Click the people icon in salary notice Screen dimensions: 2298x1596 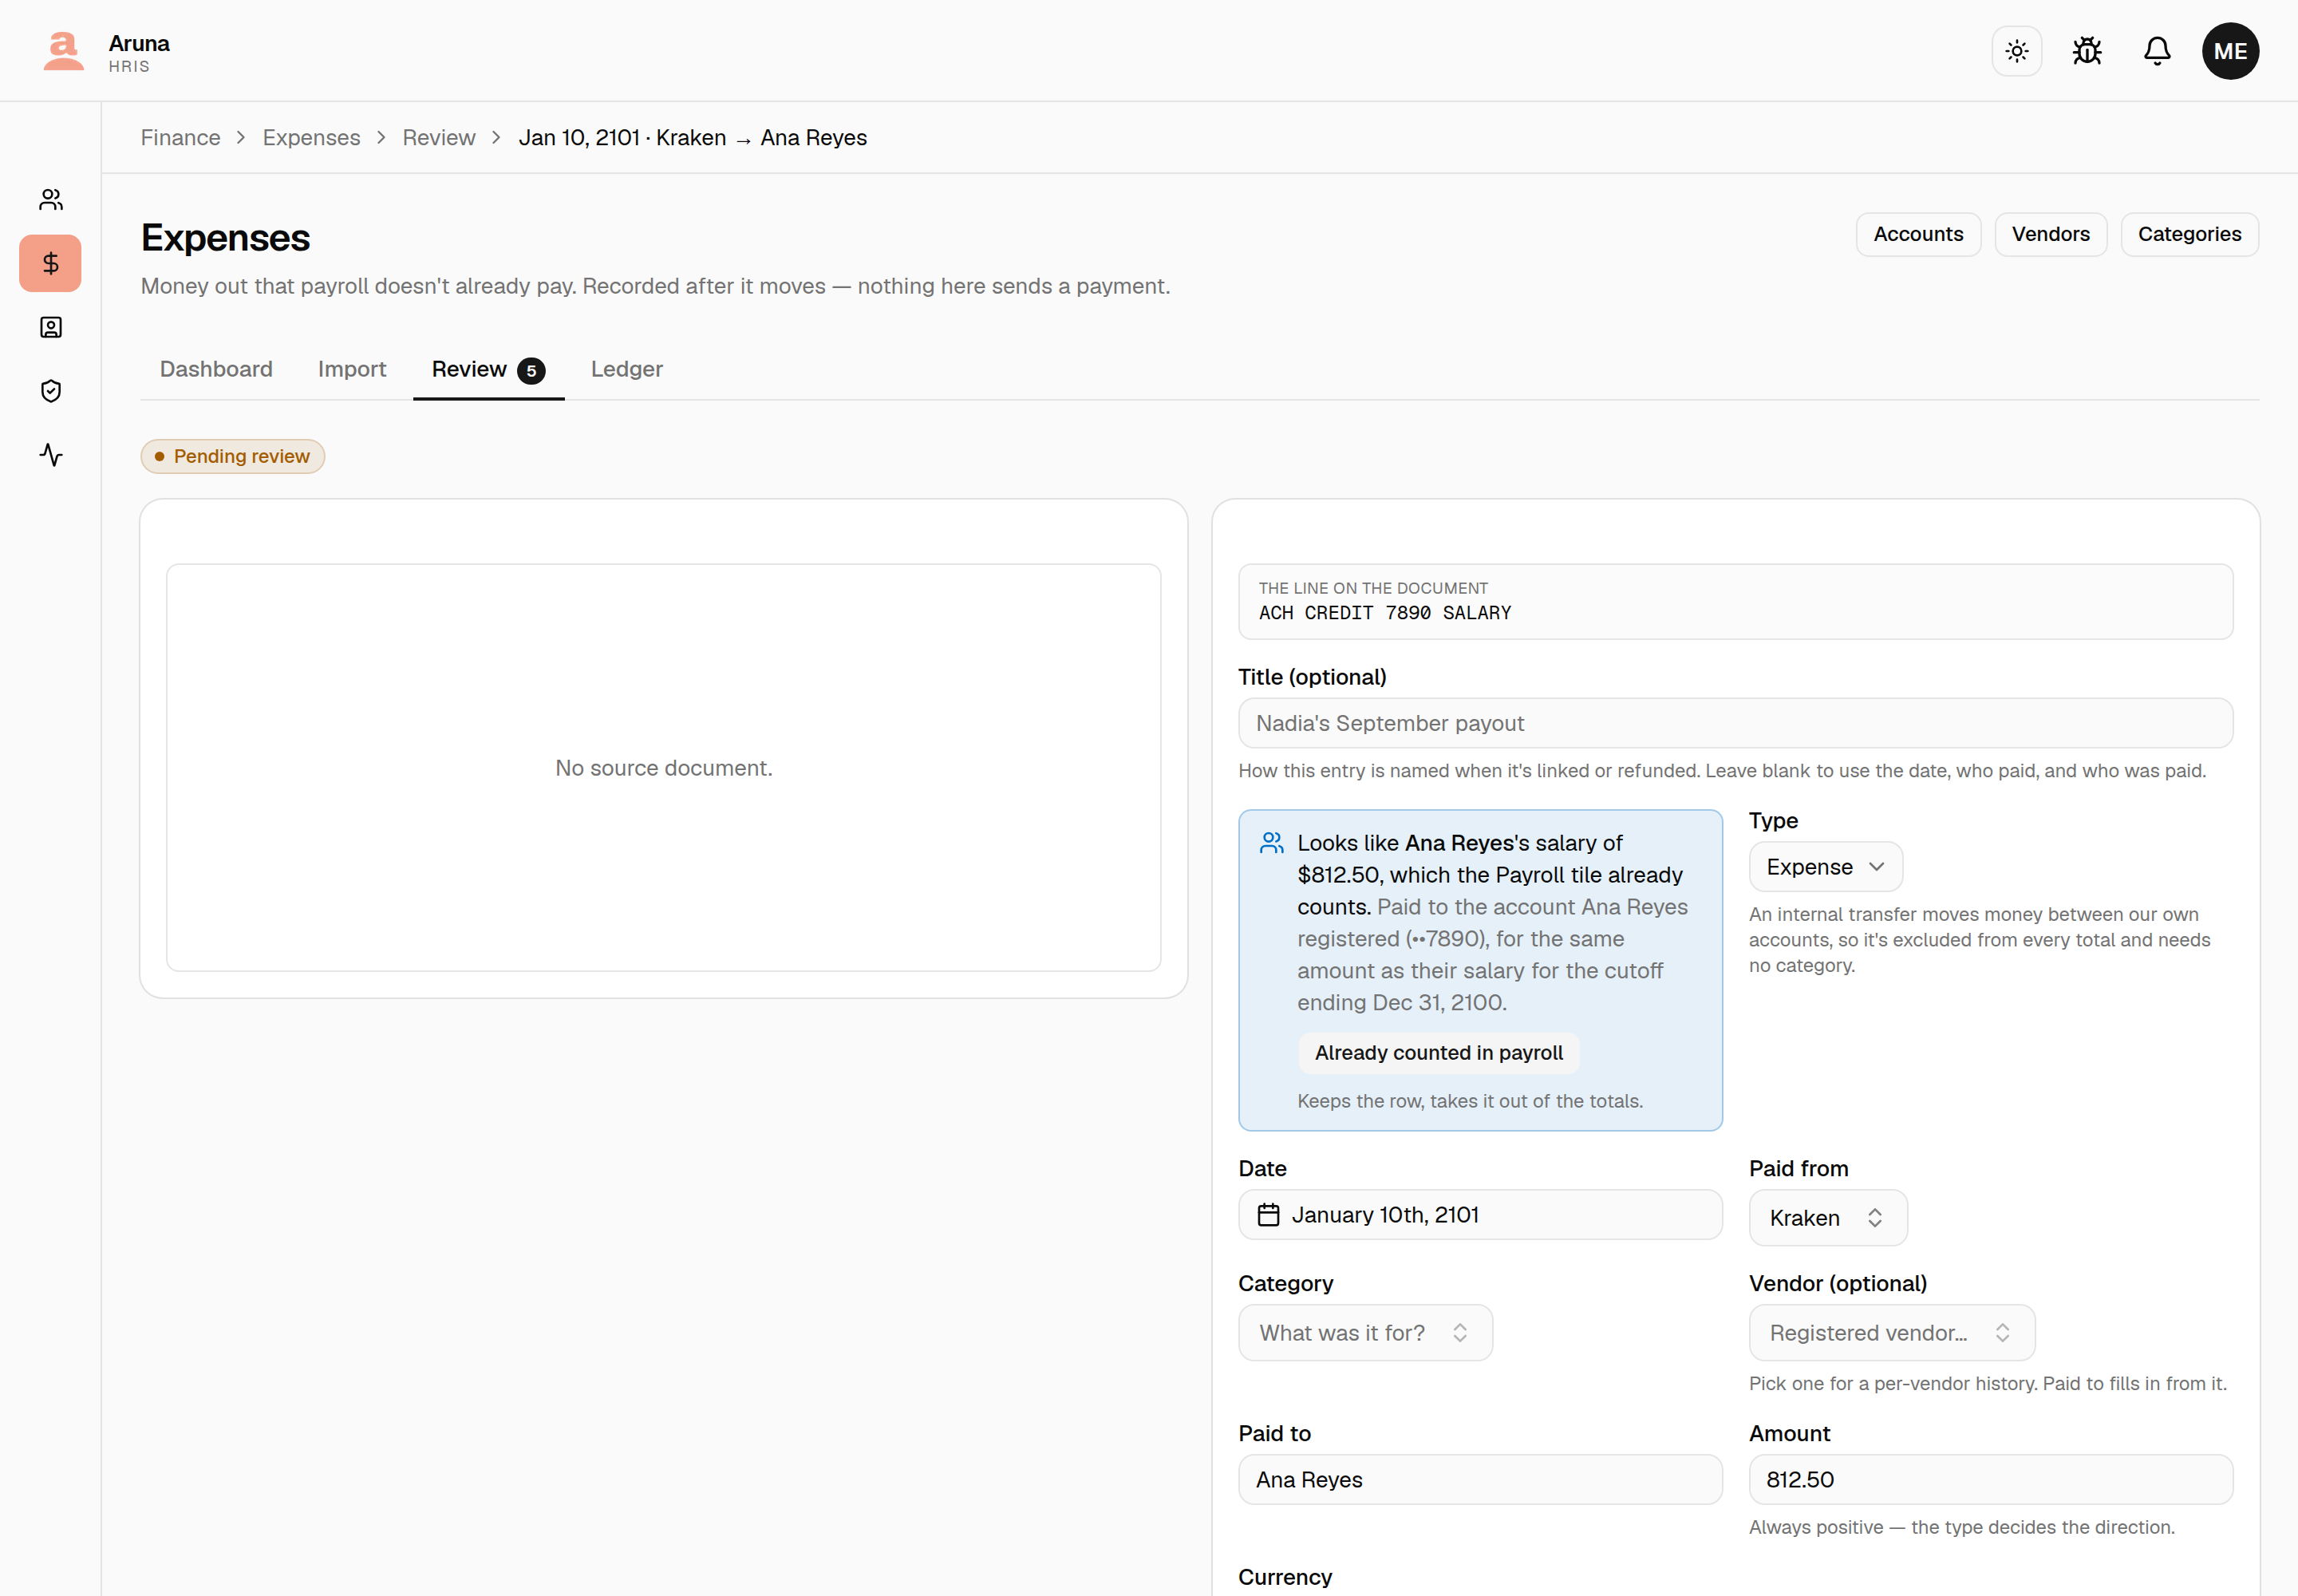click(1271, 843)
